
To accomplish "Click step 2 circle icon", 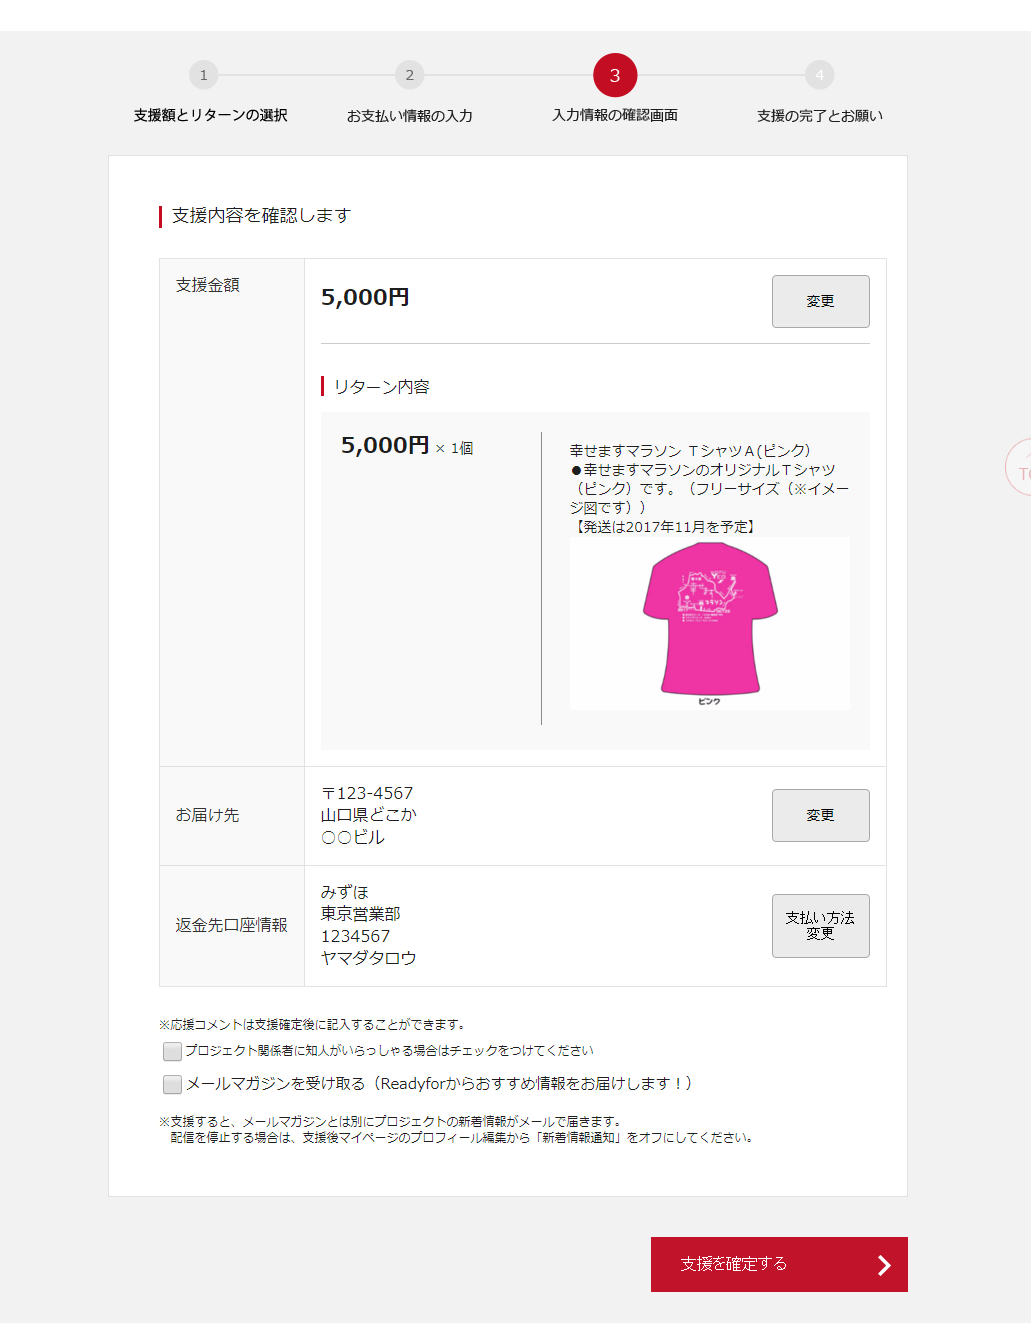I will coord(409,75).
